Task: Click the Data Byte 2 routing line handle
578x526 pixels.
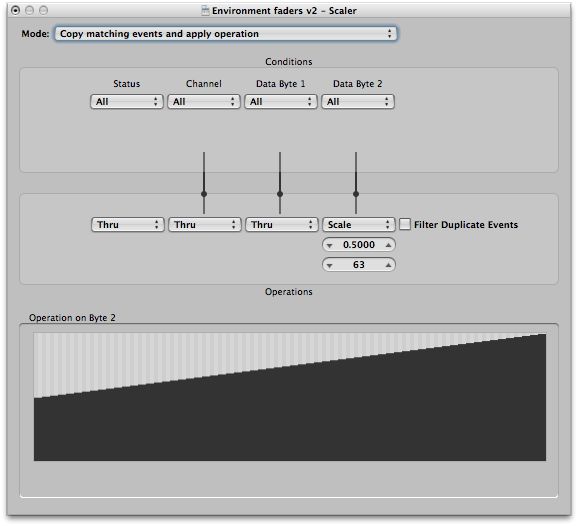Action: tap(356, 194)
